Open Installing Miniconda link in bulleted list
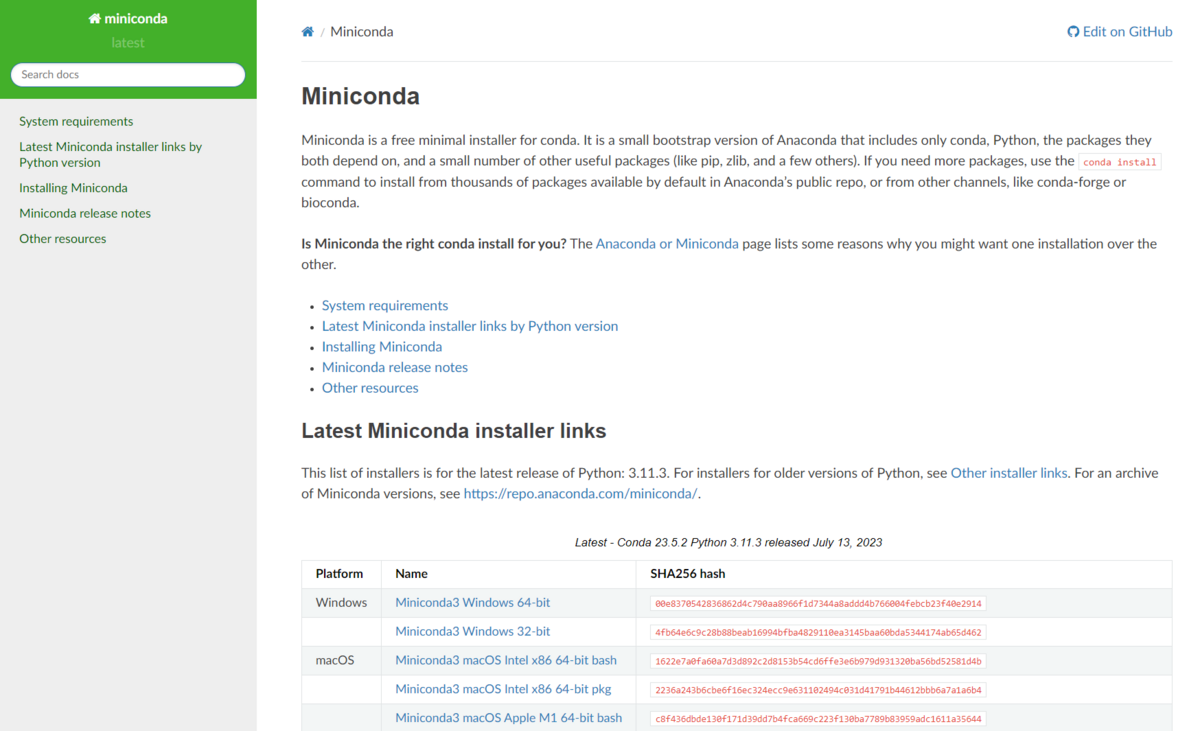The image size is (1200, 731). (382, 347)
